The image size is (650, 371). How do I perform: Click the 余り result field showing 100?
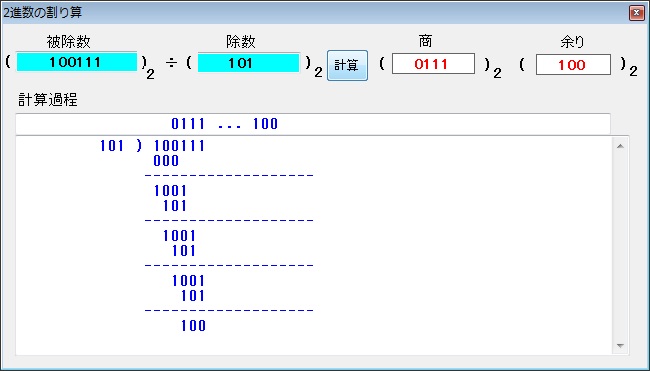(x=573, y=65)
